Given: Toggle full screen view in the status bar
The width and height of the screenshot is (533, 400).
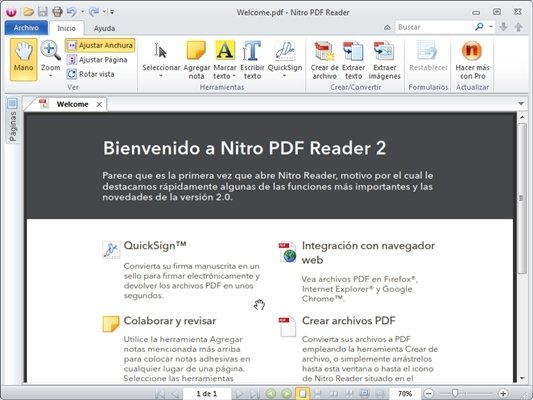Looking at the screenshot, I should (364, 394).
